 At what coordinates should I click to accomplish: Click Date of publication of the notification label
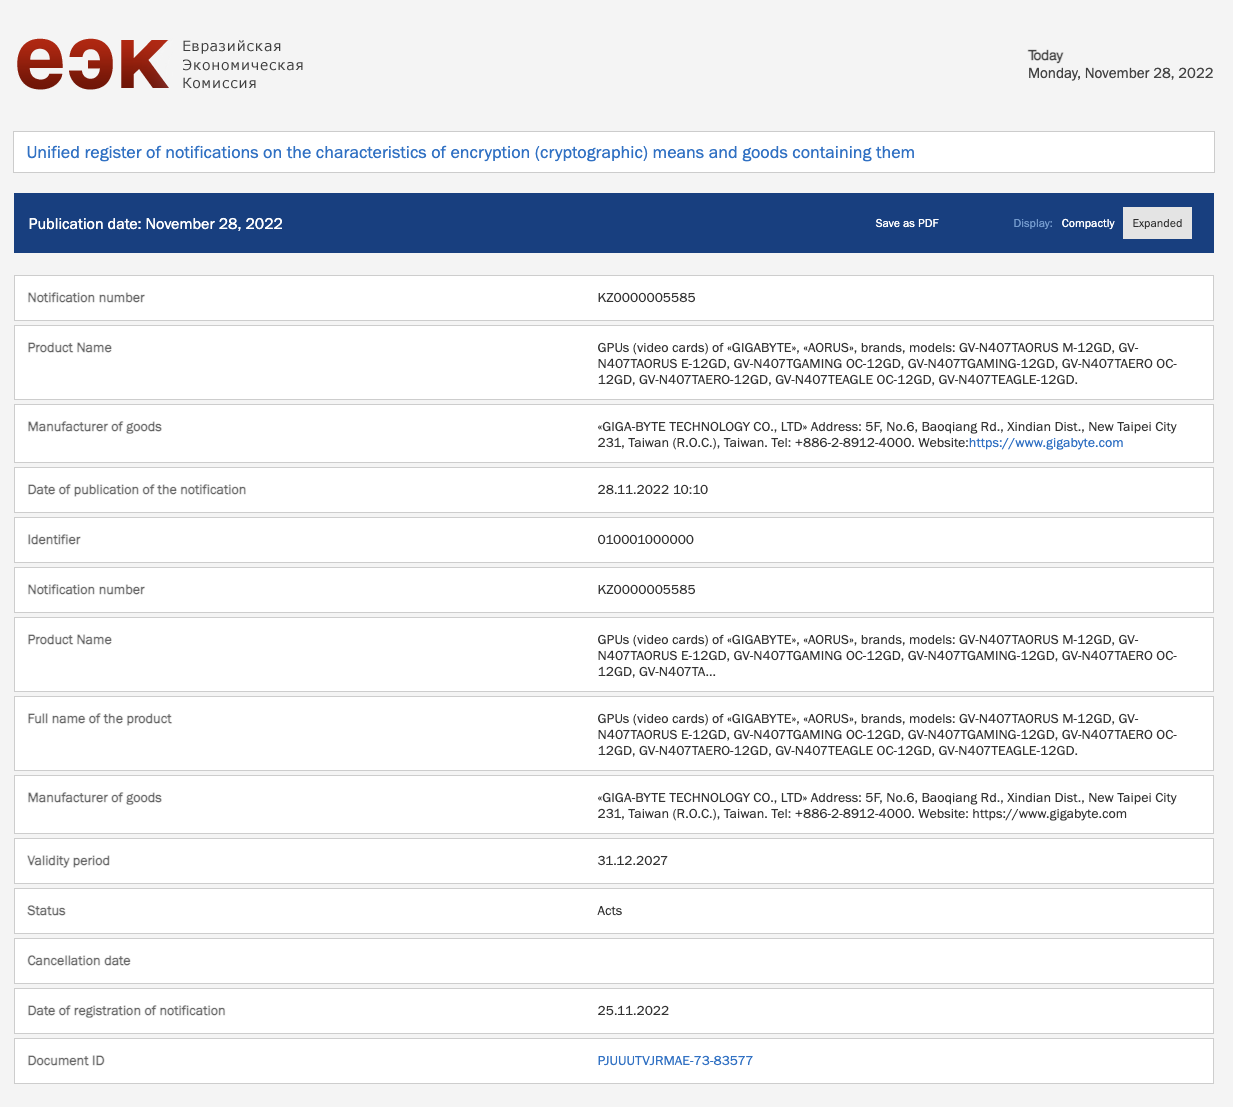click(x=136, y=490)
